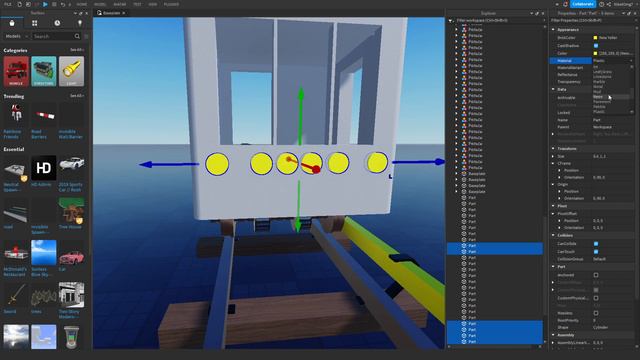Open the Marketplace tab in Toolbox
The image size is (640, 360).
[x=12, y=23]
